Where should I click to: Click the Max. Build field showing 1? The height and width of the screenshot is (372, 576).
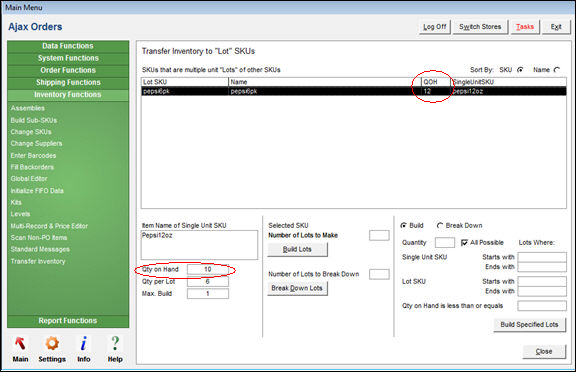208,294
